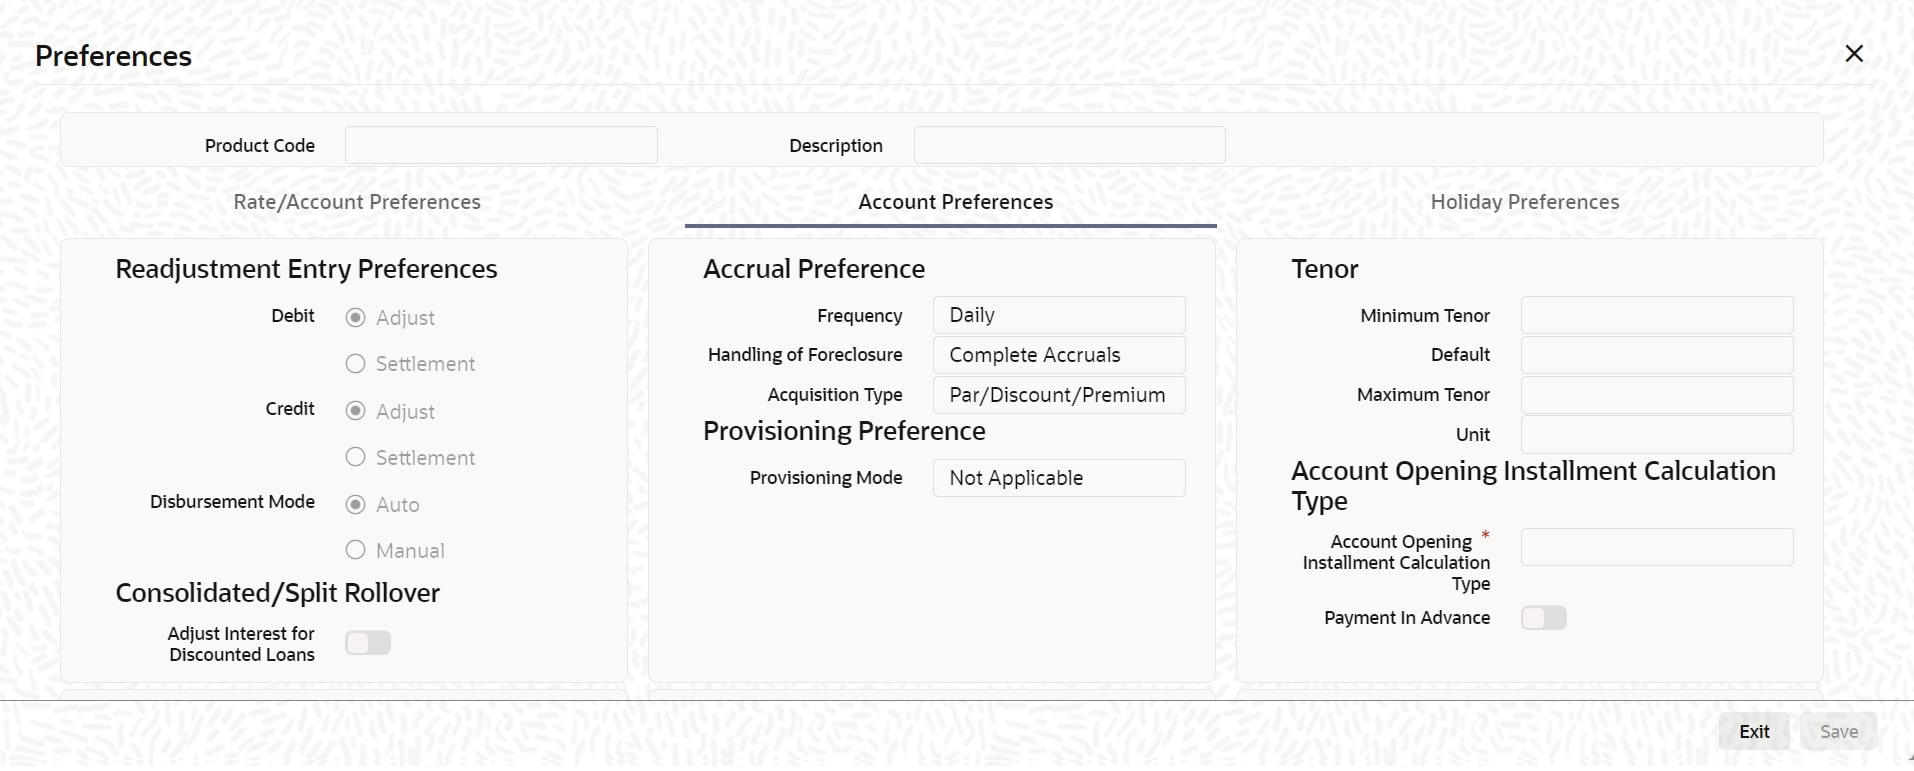Toggle Payment In Advance on
Image resolution: width=1914 pixels, height=771 pixels.
[x=1544, y=618]
